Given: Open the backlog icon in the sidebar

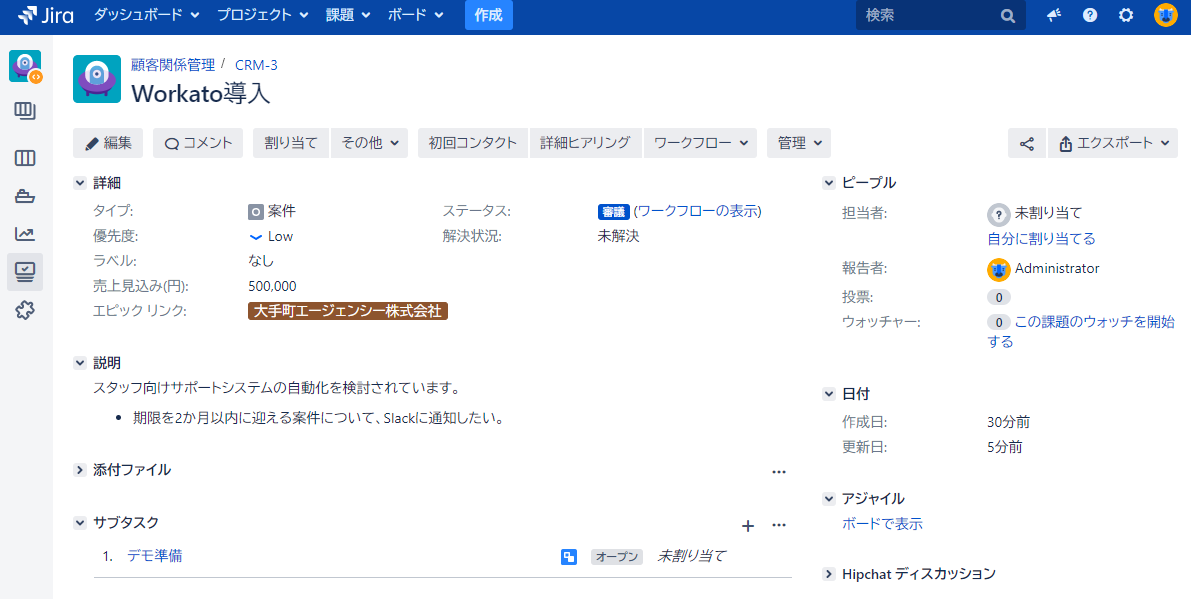Looking at the screenshot, I should (25, 112).
